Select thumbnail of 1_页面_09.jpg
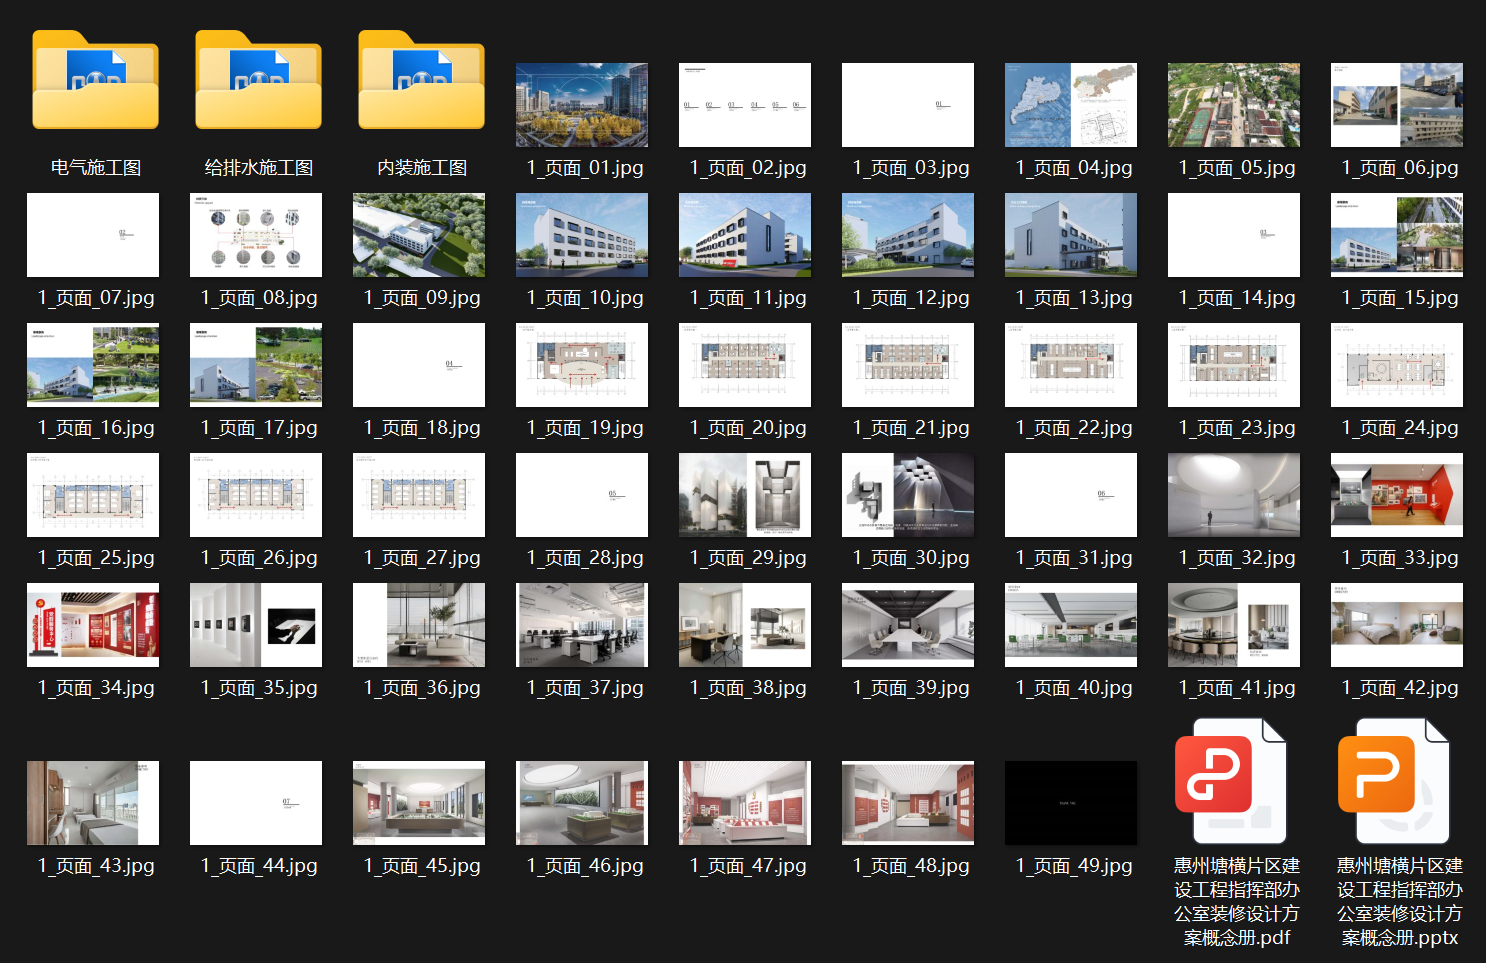Screen dimensions: 1486x963 [x=419, y=235]
